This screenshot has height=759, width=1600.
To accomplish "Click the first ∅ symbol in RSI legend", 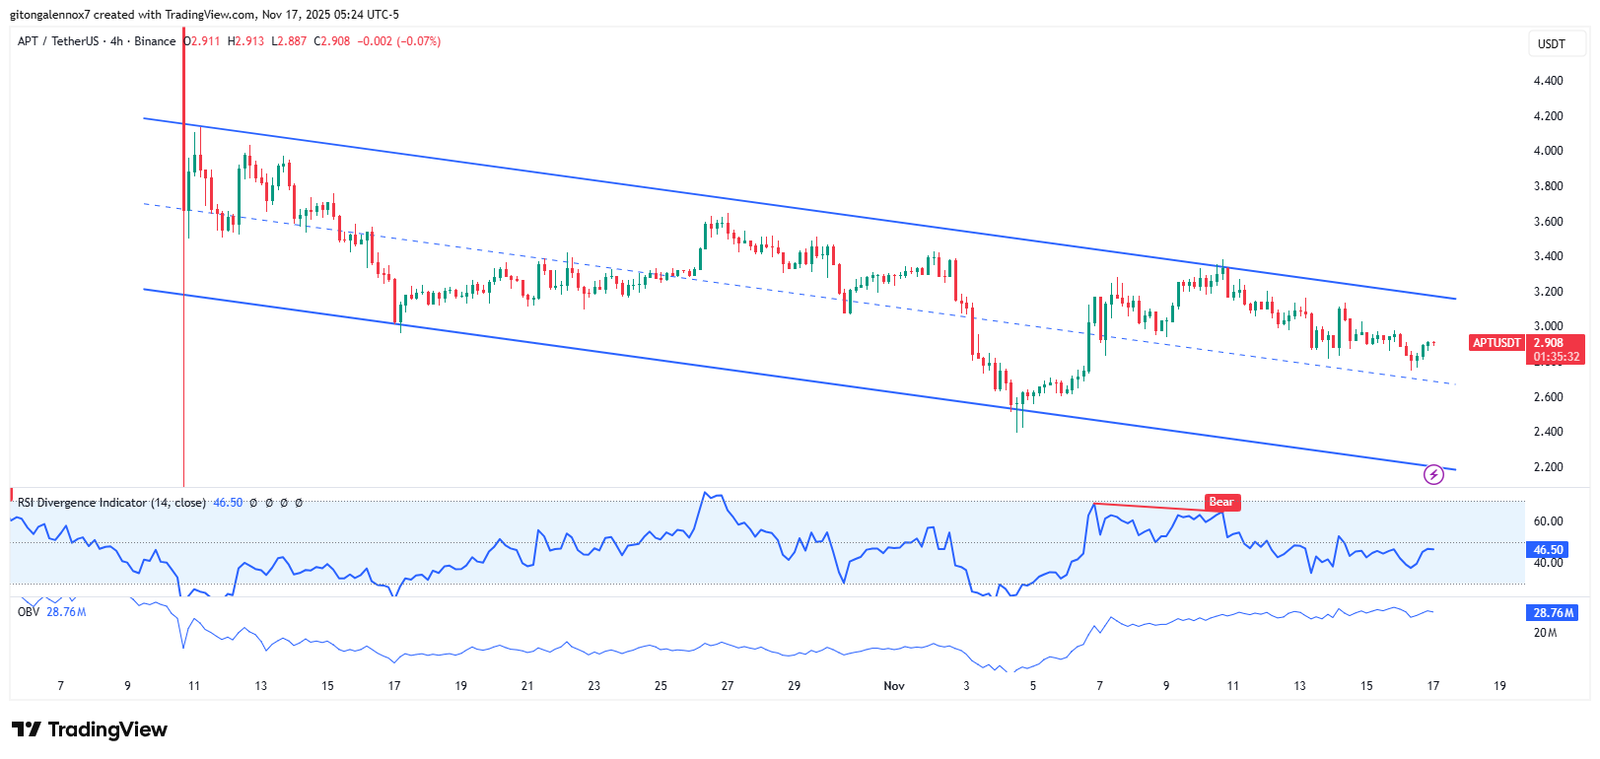I will [x=254, y=503].
